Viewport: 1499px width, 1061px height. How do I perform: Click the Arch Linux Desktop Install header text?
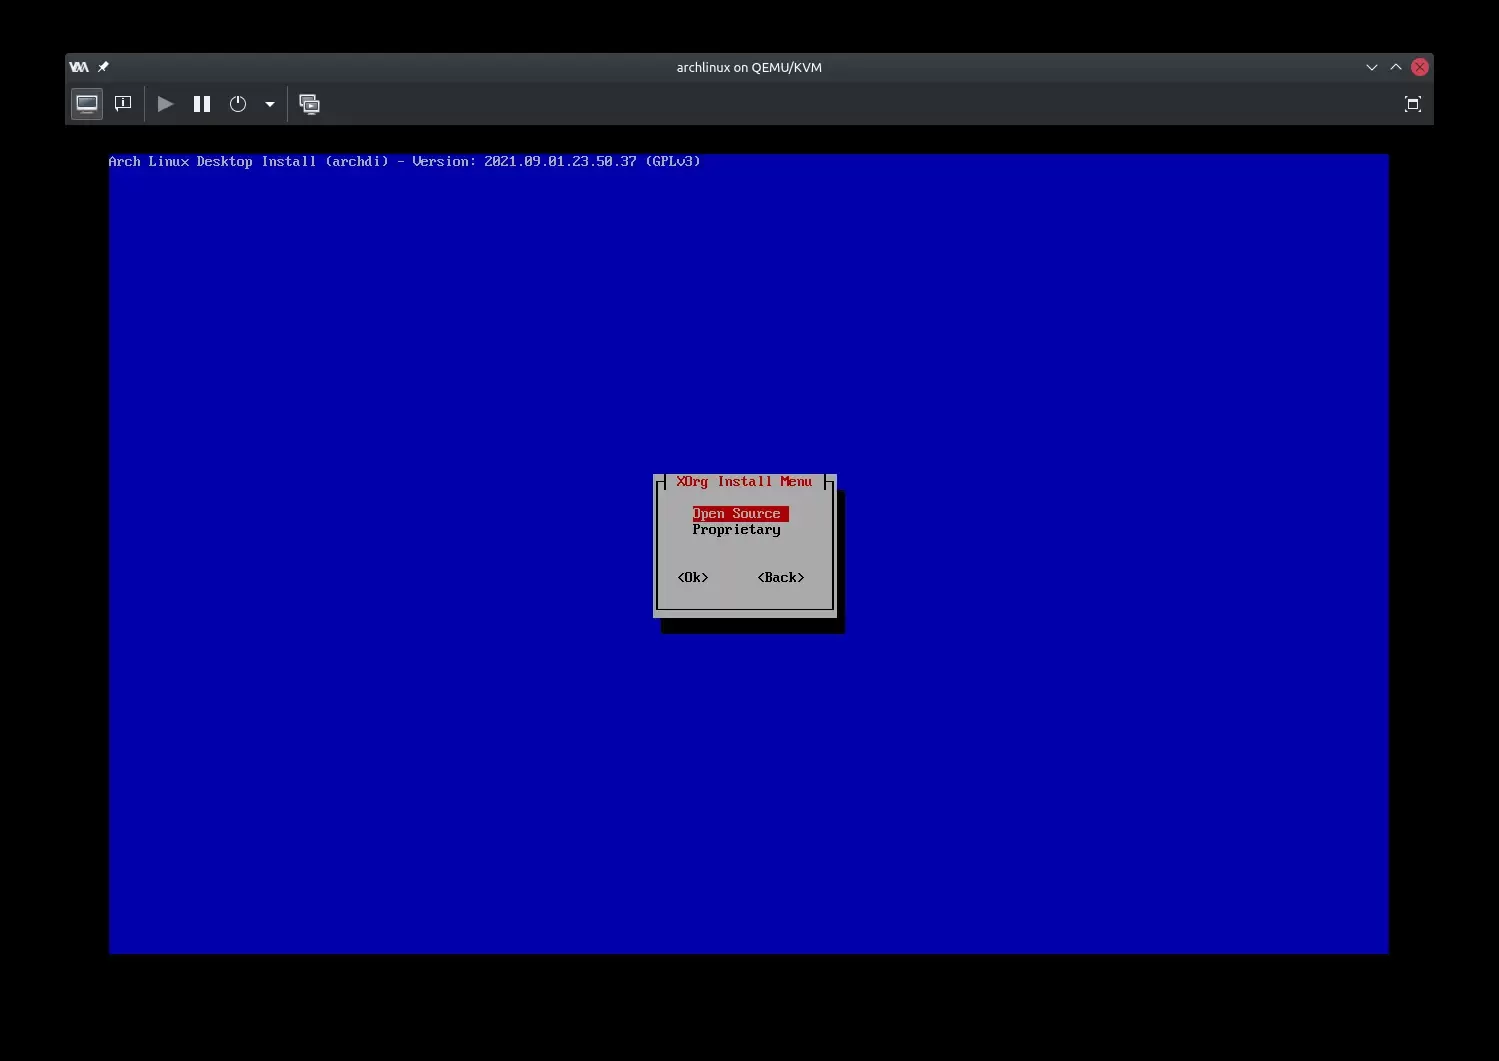click(404, 161)
